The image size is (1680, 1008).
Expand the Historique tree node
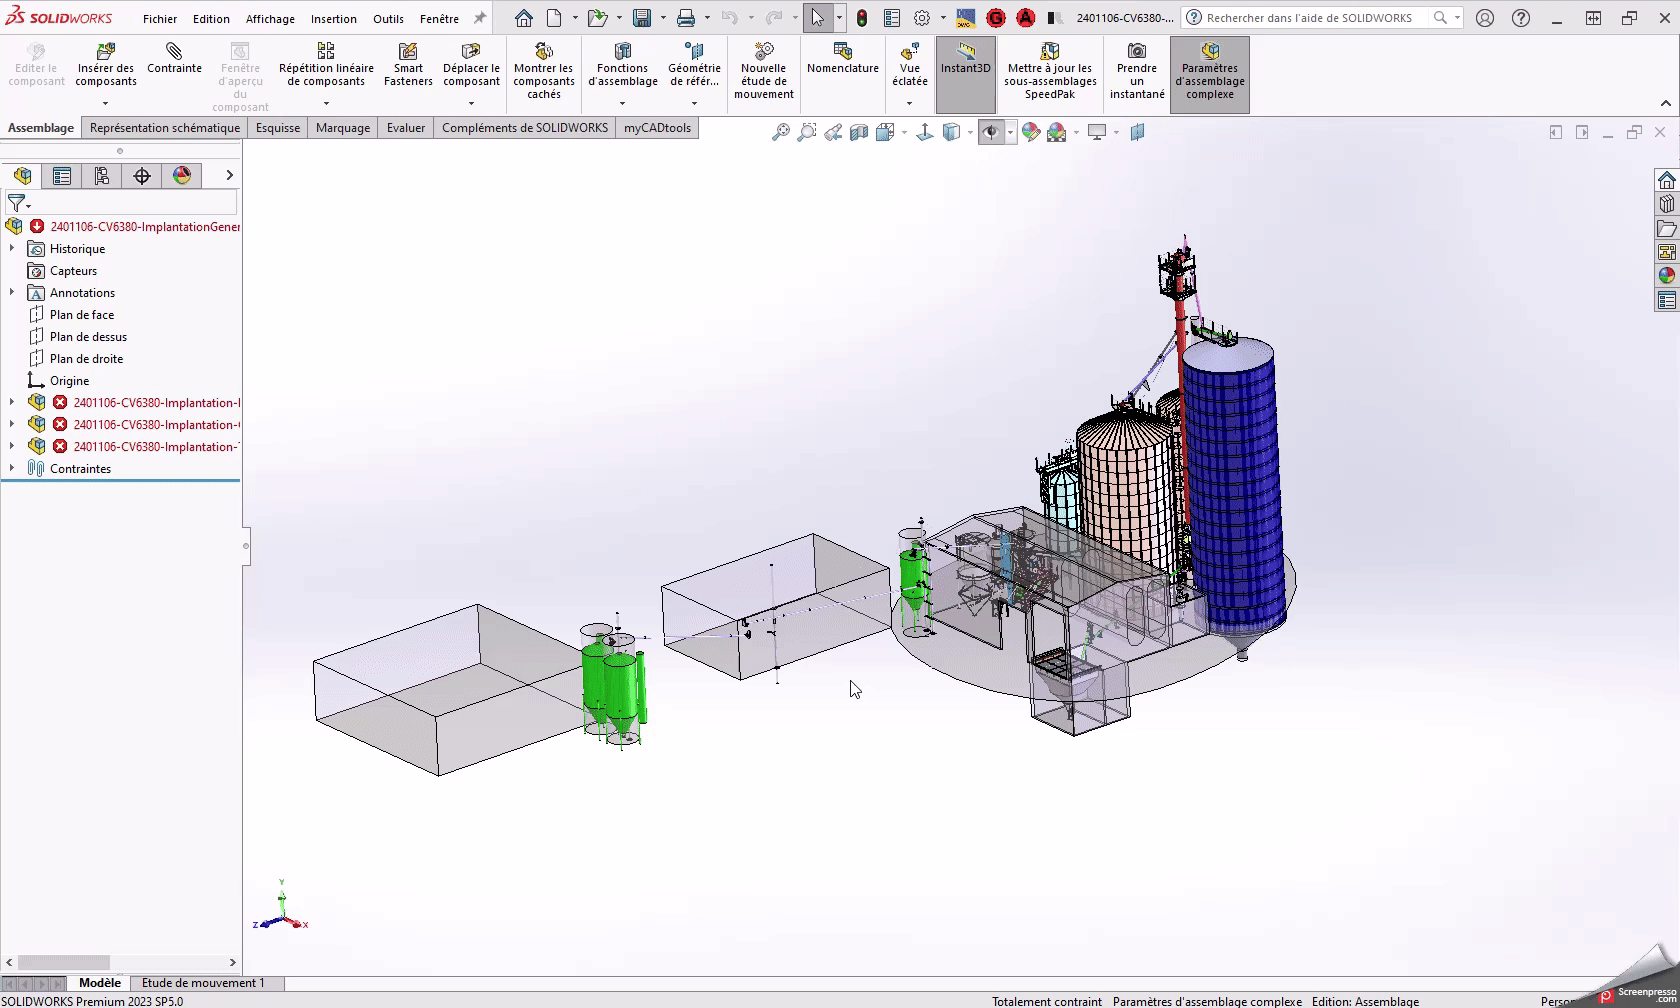coord(12,248)
